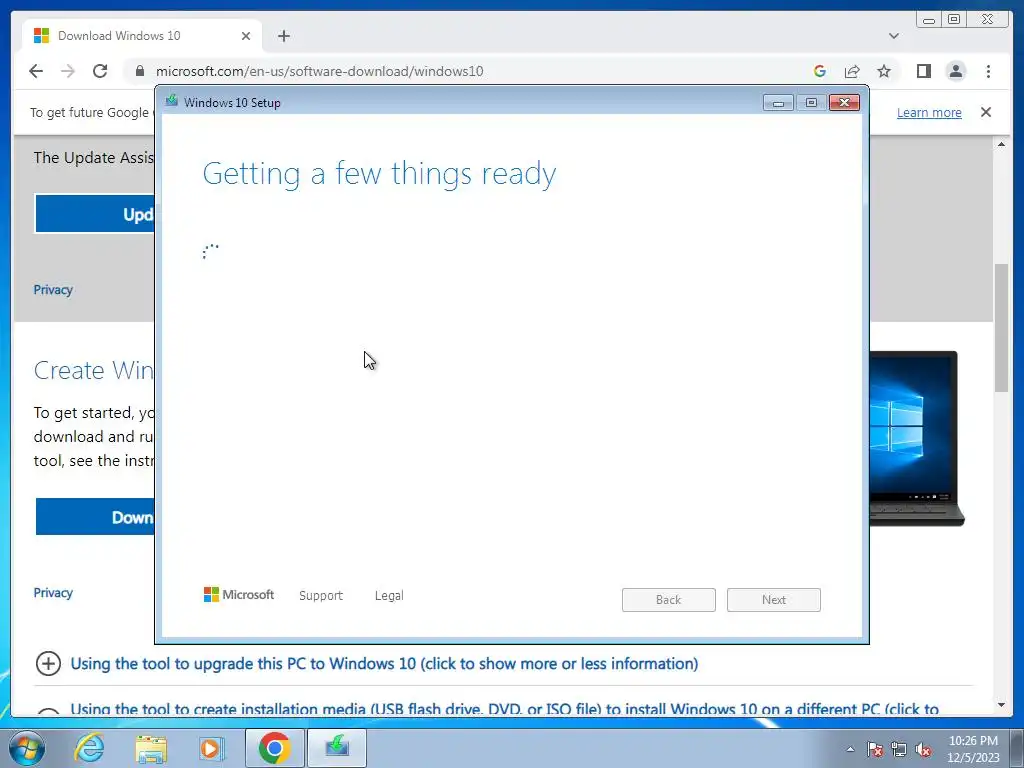Close the Windows 10 Setup window
Screen dimensions: 1024x768
[x=844, y=103]
